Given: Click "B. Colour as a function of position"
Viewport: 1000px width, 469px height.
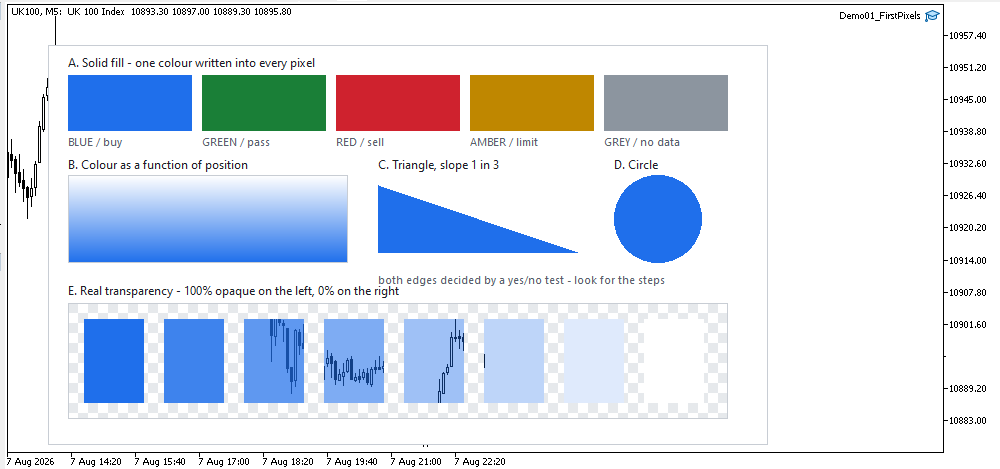Looking at the screenshot, I should click(158, 165).
